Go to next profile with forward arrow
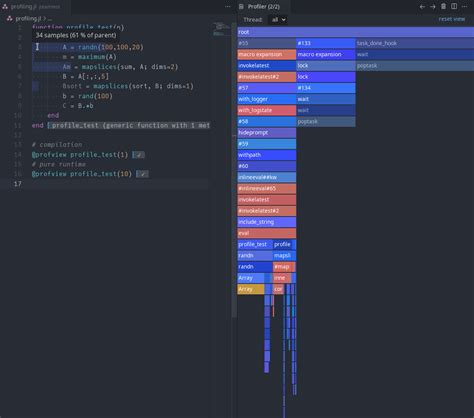 [x=433, y=7]
